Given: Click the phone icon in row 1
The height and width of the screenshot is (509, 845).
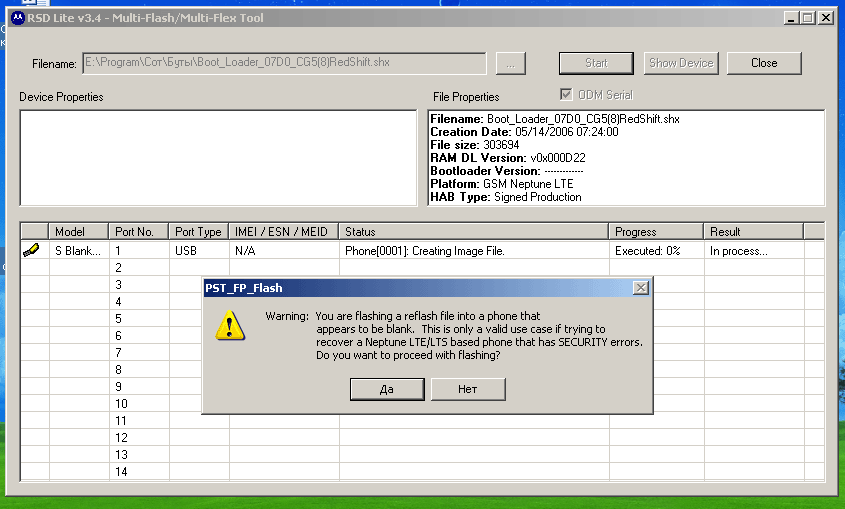Looking at the screenshot, I should click(31, 250).
